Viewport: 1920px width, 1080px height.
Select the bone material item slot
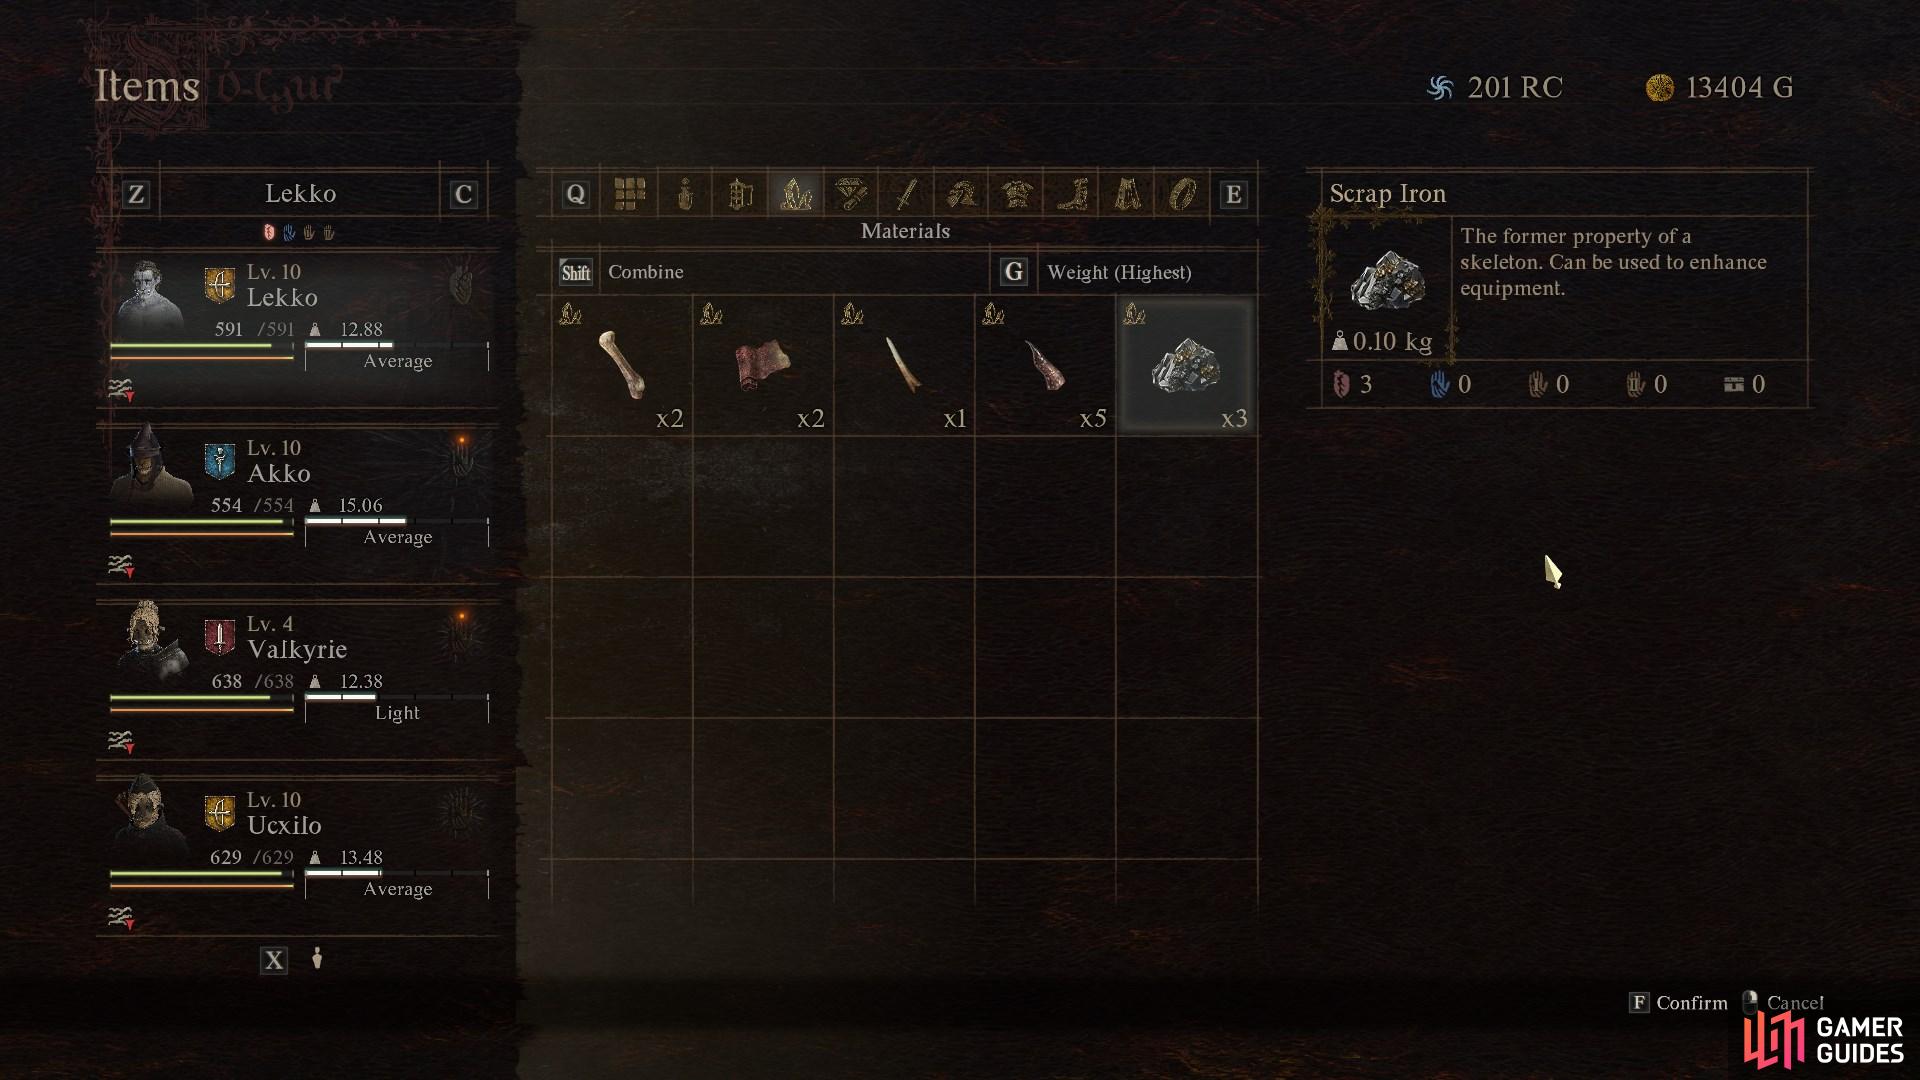(x=622, y=365)
